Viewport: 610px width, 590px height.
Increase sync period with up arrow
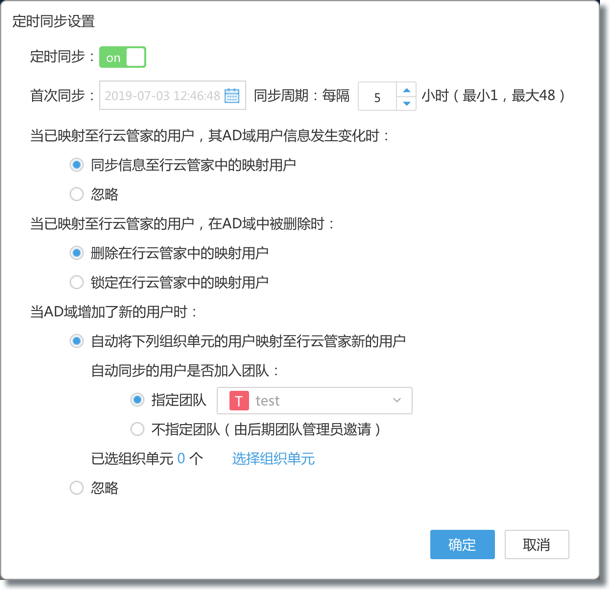pos(406,90)
